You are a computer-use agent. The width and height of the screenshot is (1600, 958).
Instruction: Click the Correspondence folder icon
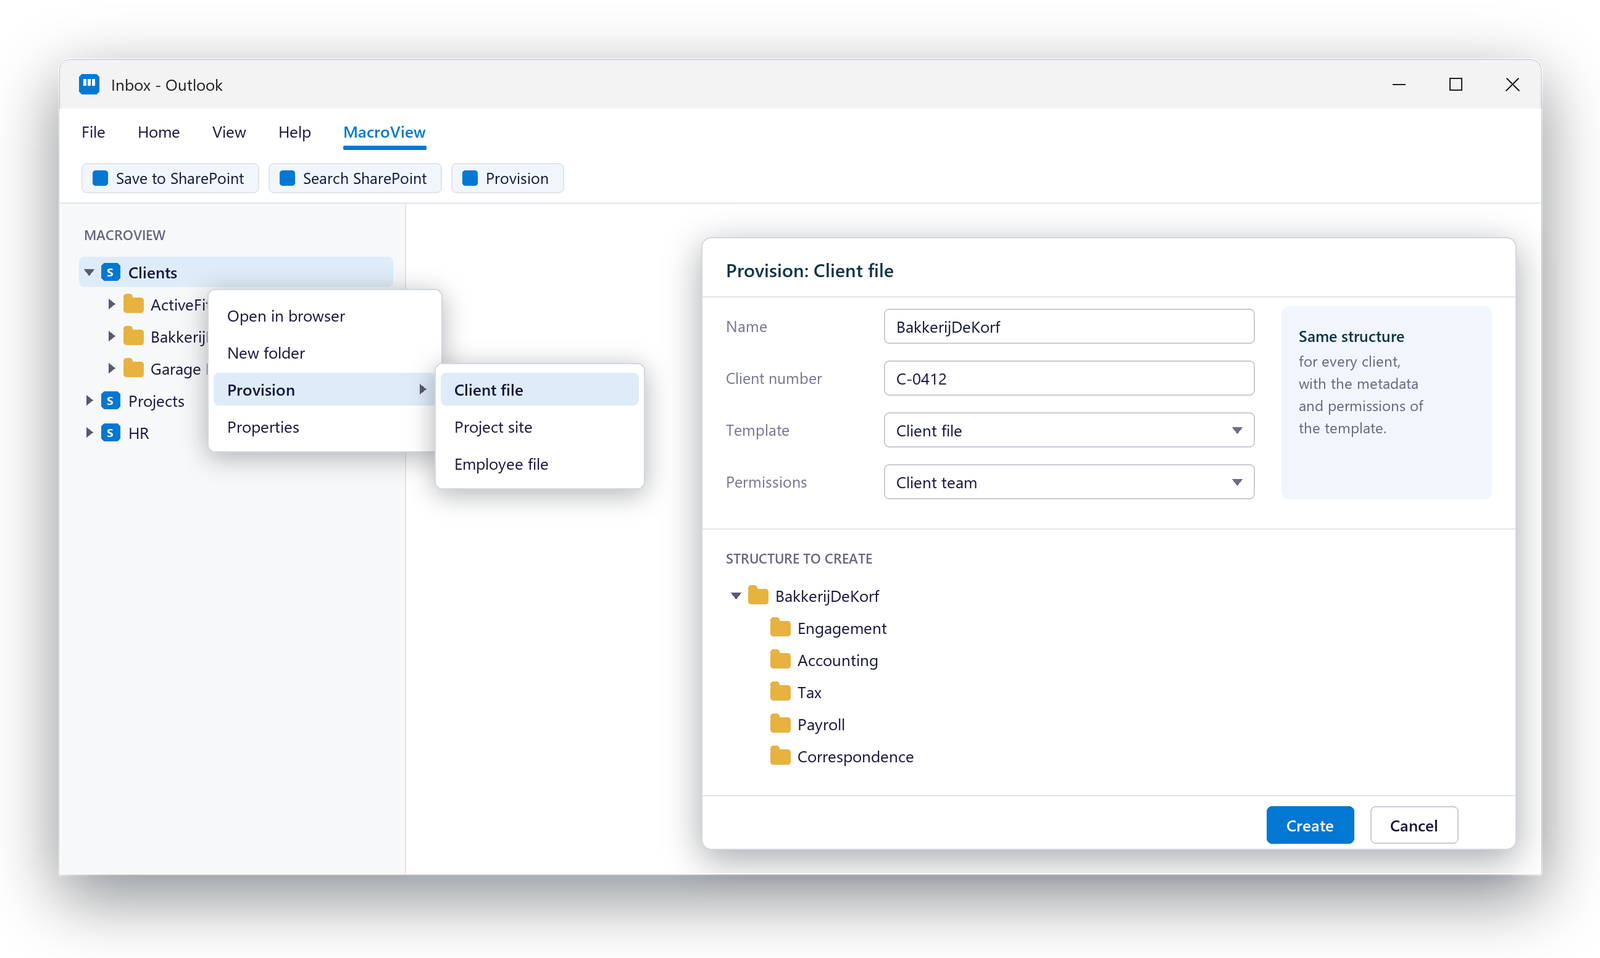click(780, 755)
